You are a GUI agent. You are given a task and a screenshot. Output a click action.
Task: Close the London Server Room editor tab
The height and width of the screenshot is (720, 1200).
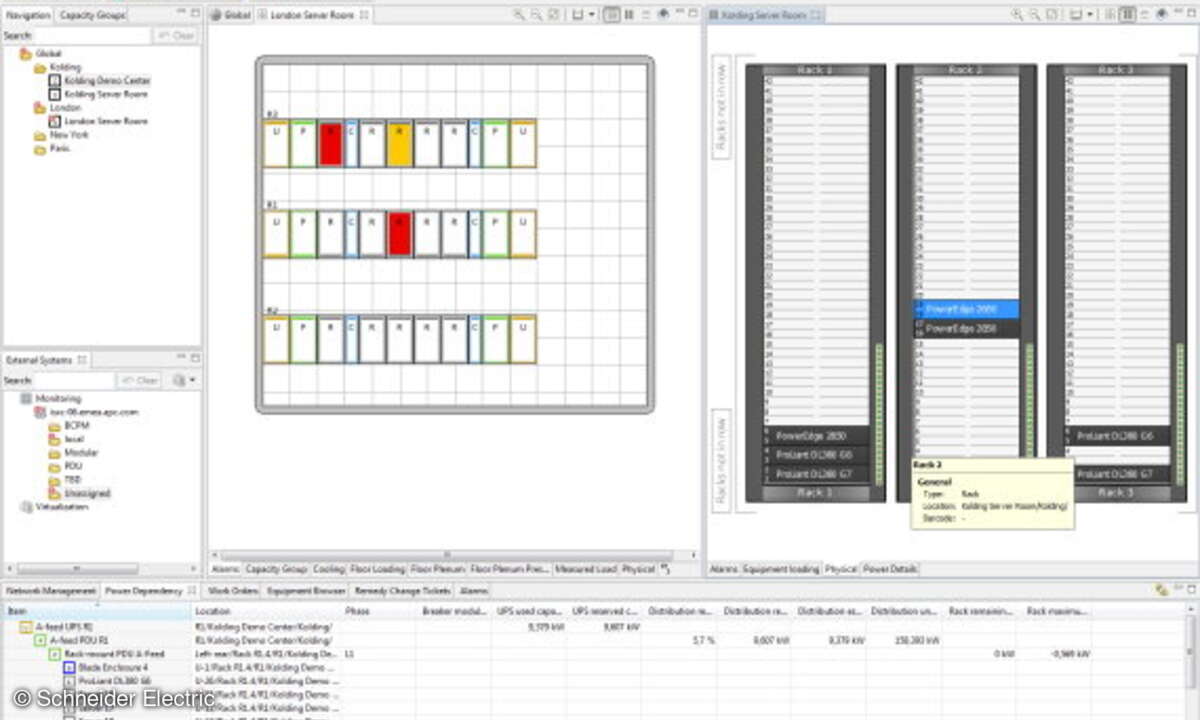[x=364, y=15]
